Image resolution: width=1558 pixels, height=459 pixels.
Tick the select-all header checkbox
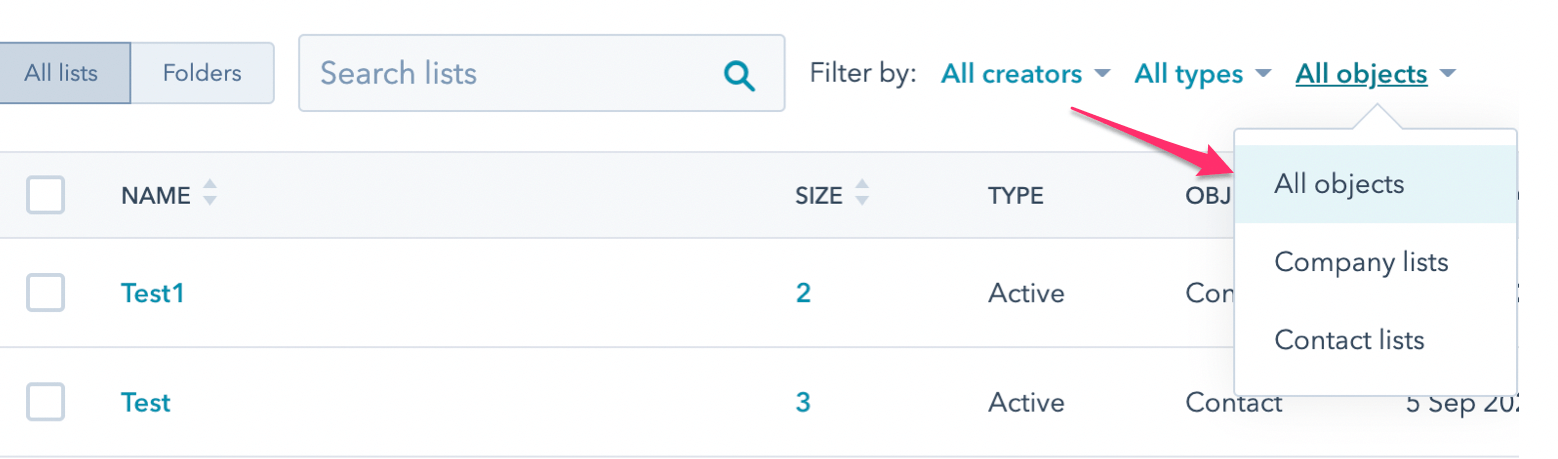[46, 195]
